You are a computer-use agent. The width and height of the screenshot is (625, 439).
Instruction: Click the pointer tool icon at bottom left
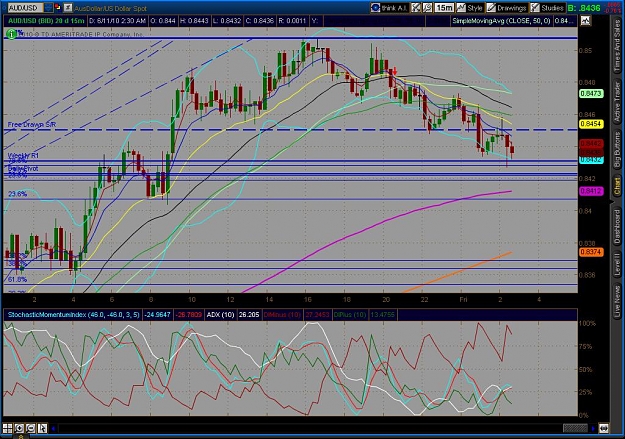coord(42,429)
